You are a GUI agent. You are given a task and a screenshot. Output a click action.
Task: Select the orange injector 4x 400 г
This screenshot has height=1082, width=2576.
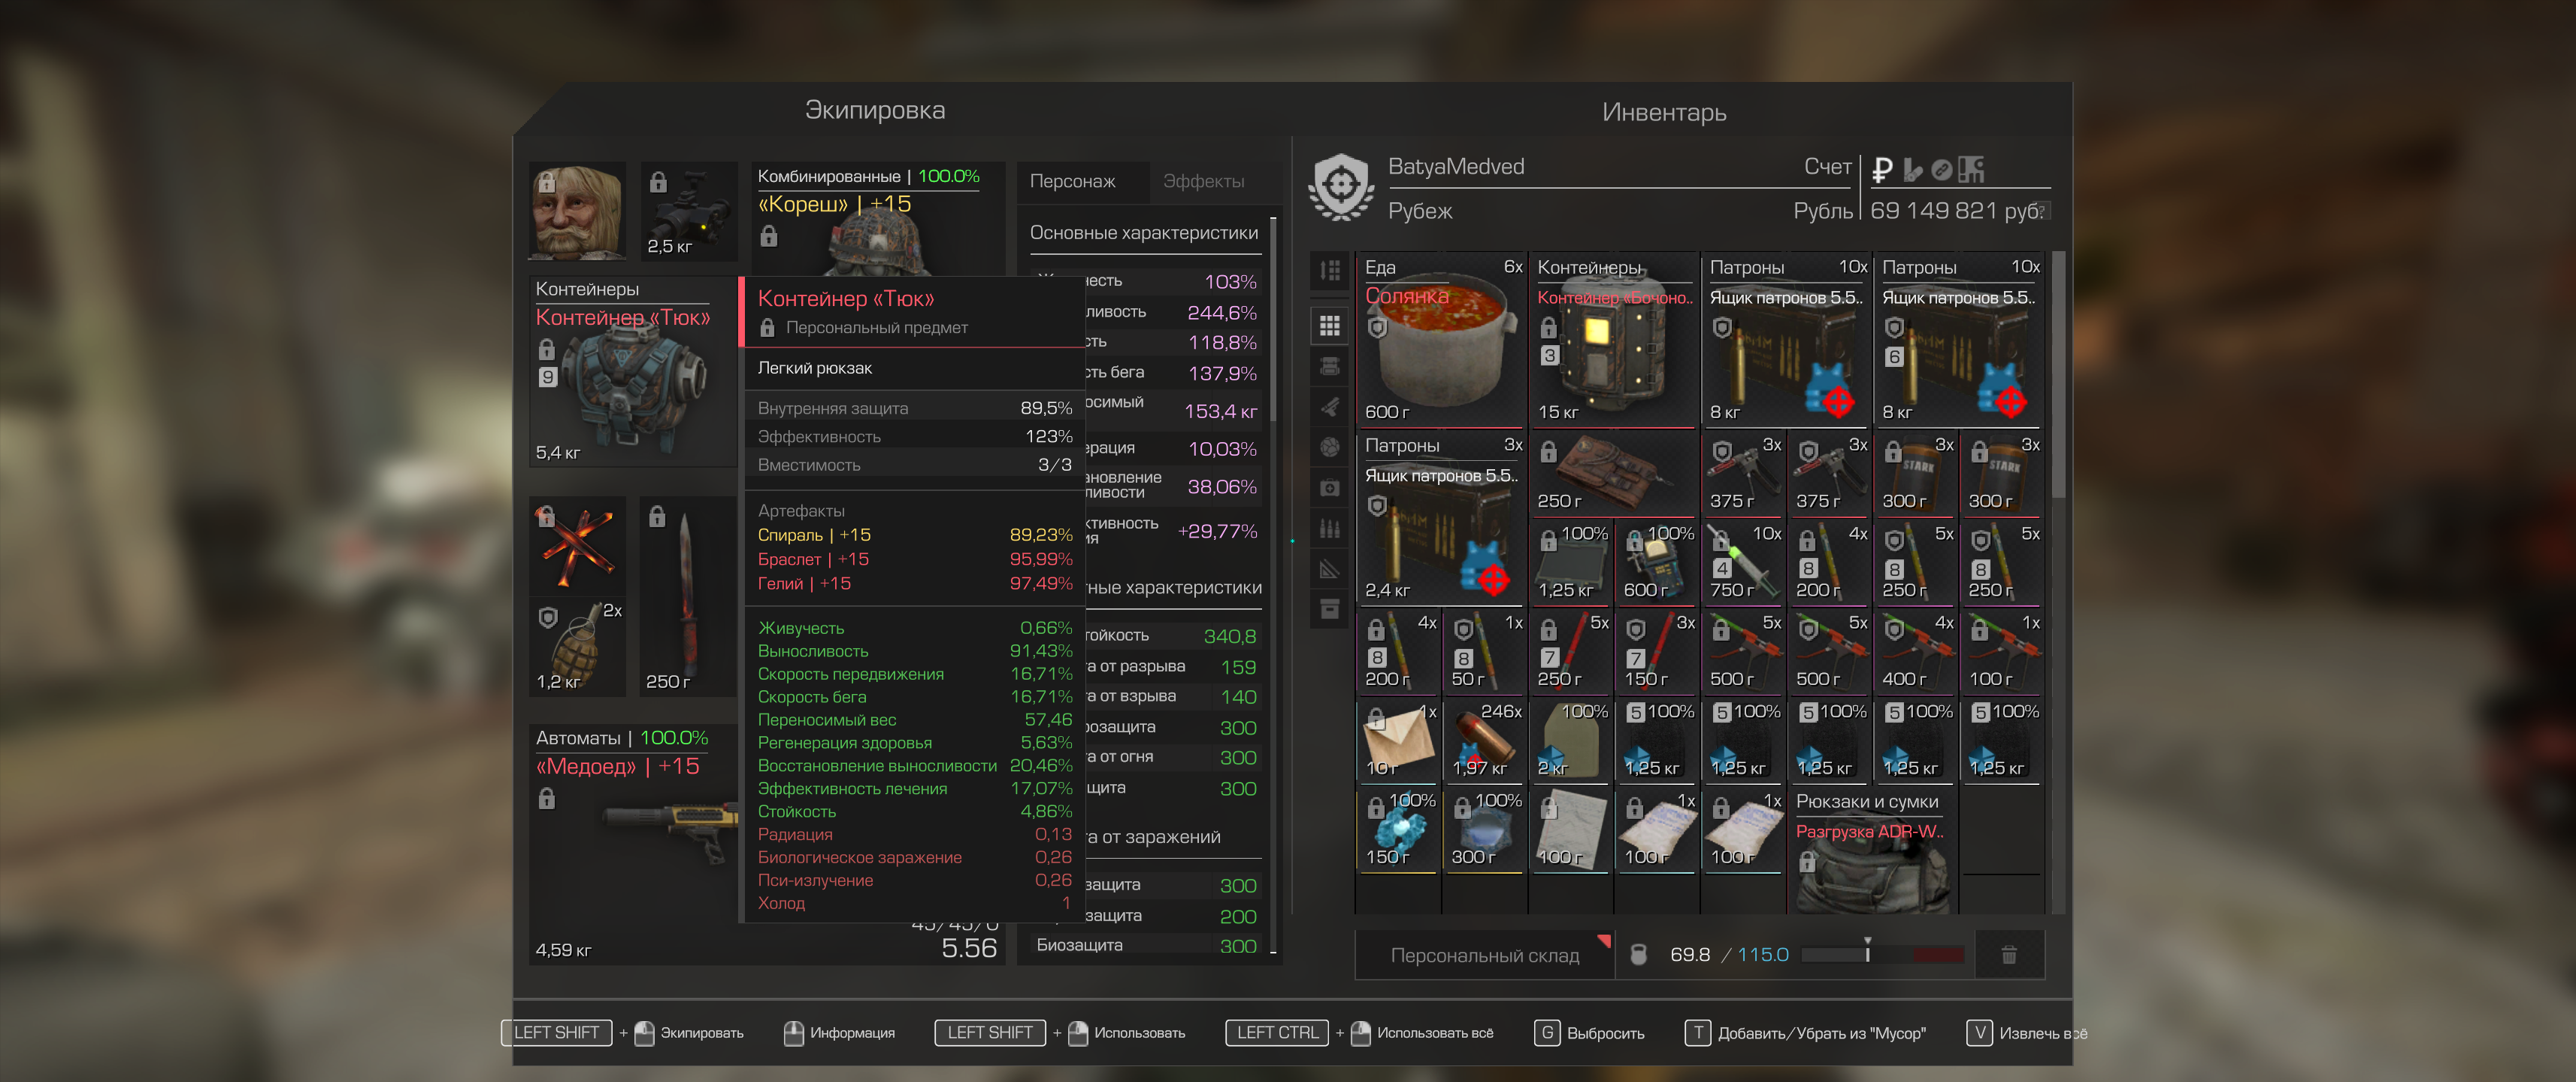[1916, 651]
